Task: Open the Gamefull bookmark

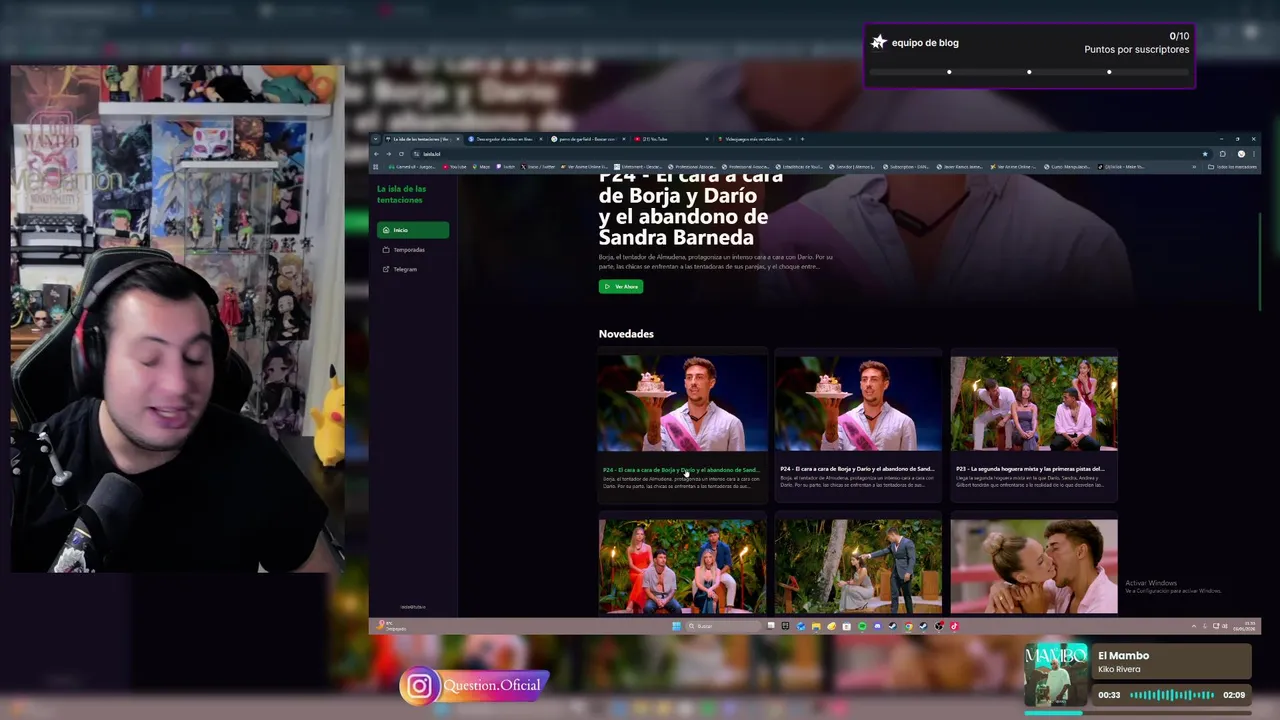Action: point(413,167)
